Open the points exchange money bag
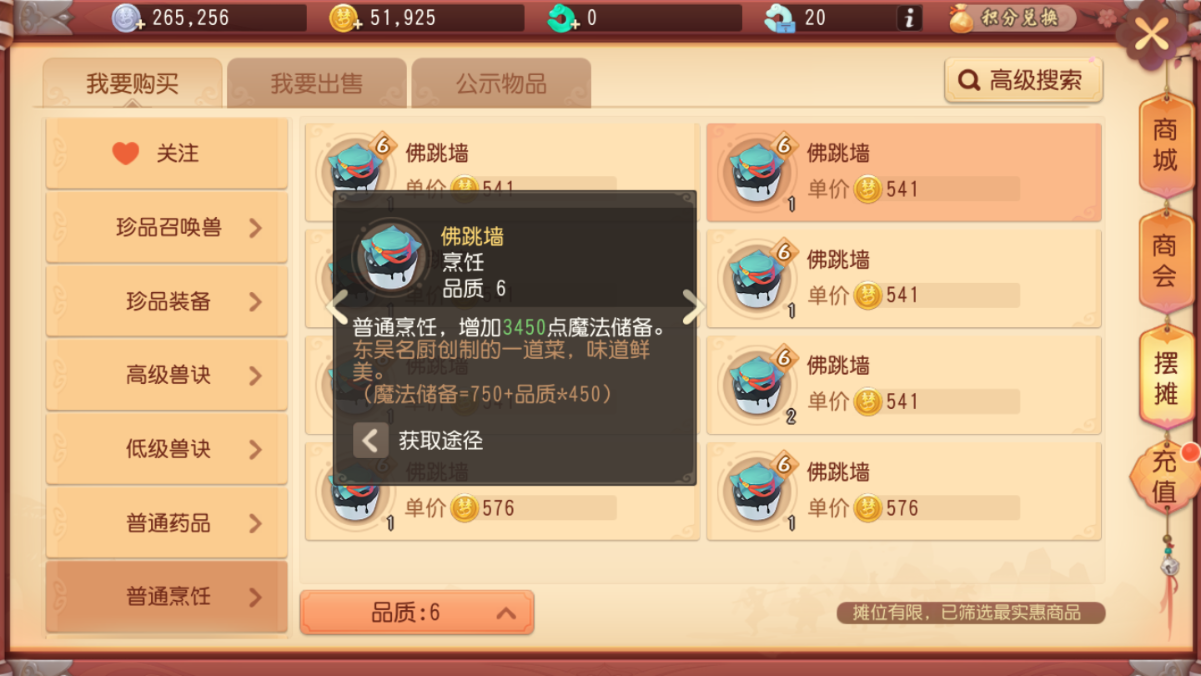 click(961, 18)
